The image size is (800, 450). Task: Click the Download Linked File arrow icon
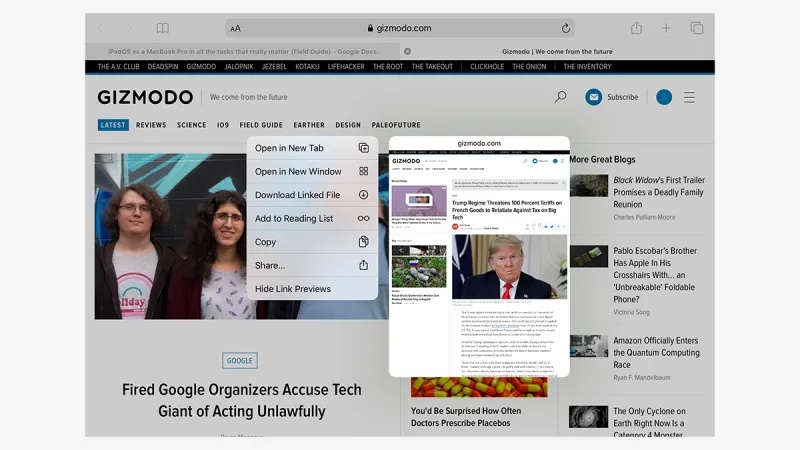click(363, 195)
